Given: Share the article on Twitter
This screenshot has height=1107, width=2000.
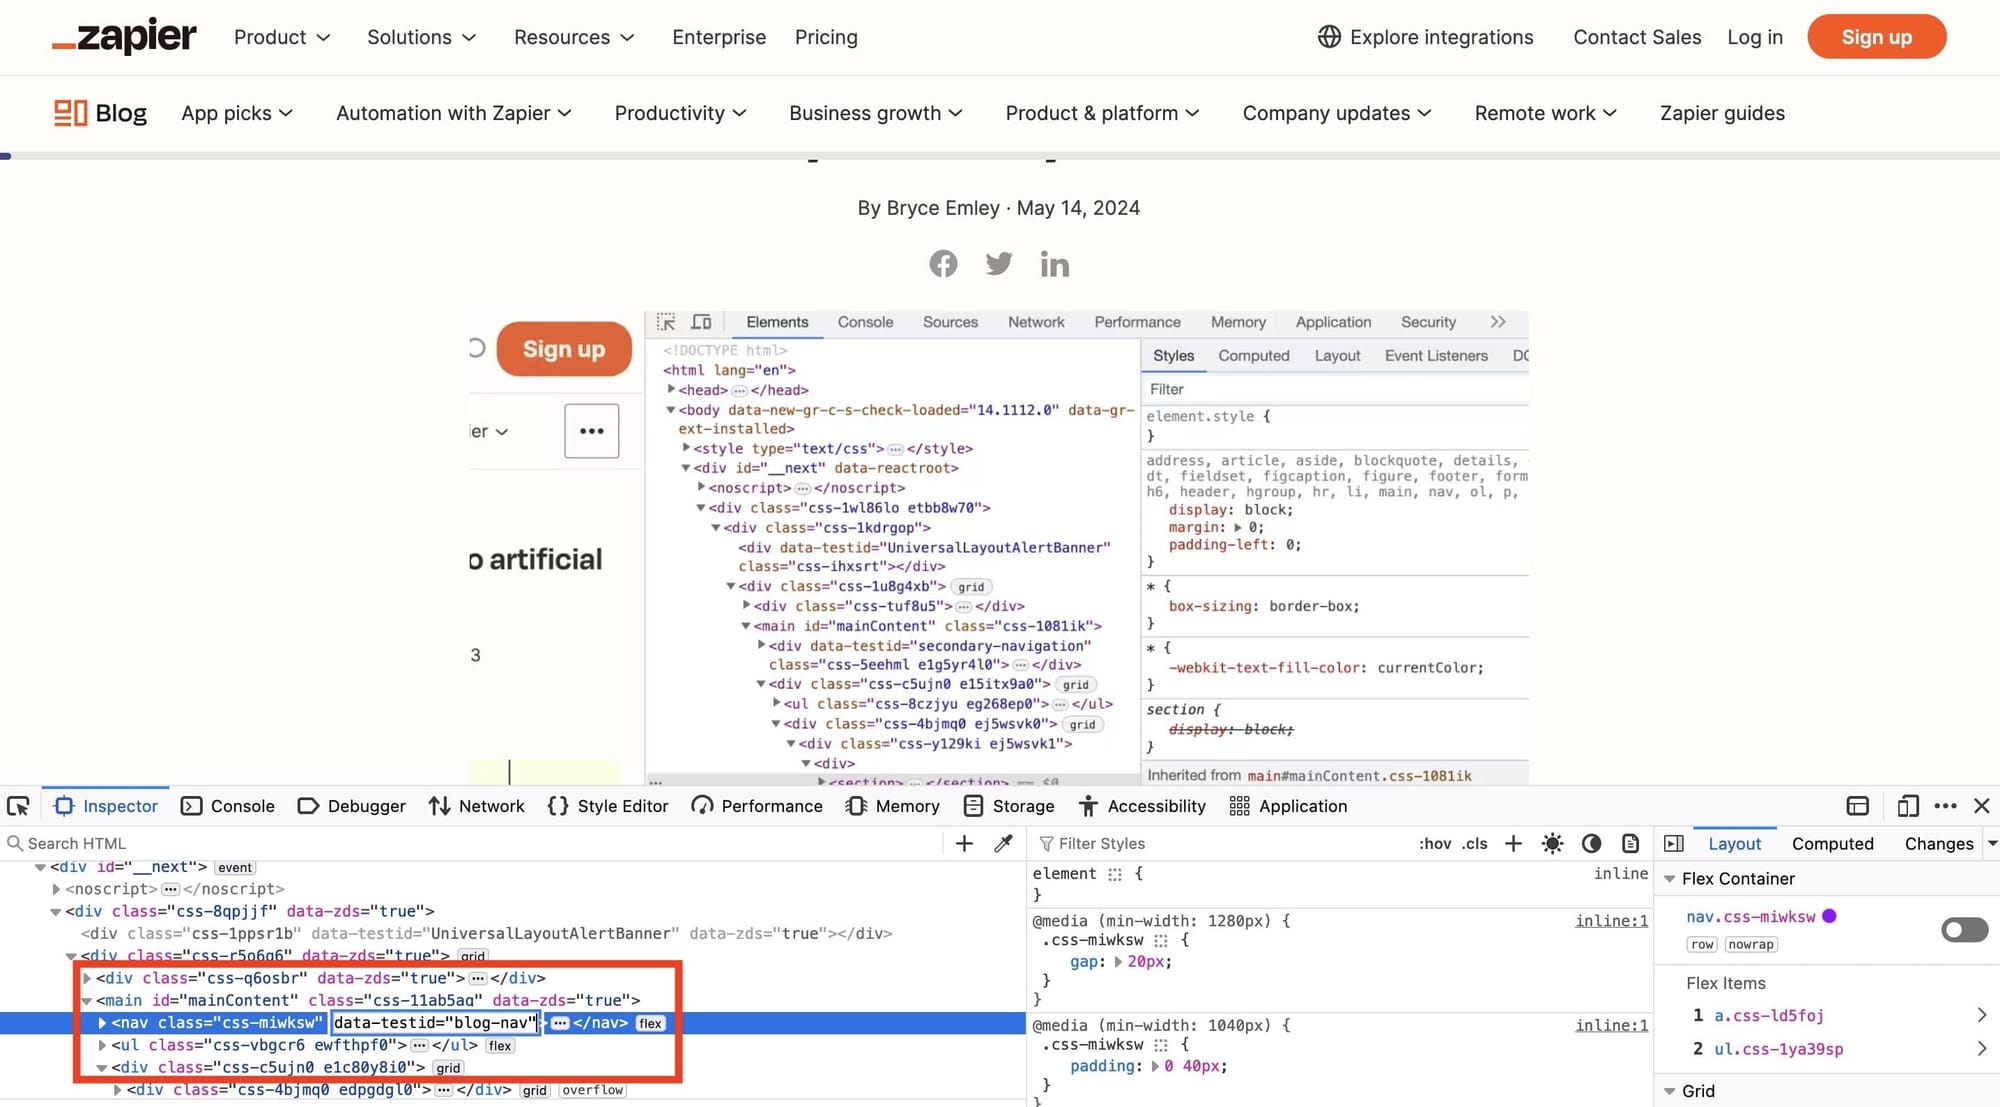Looking at the screenshot, I should tap(998, 263).
